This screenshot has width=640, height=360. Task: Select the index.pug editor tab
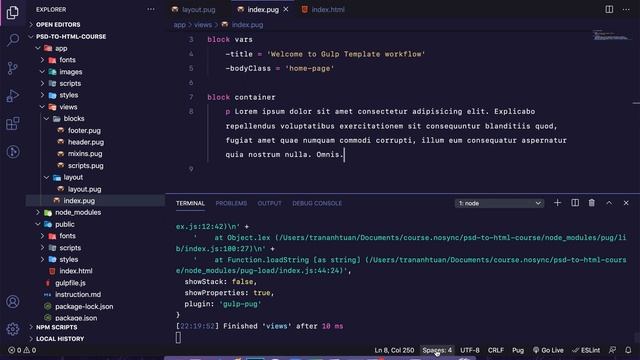coord(262,9)
